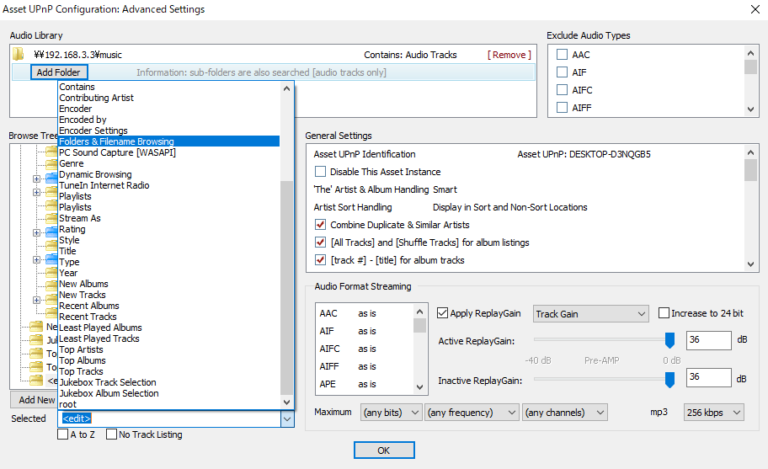The height and width of the screenshot is (469, 768).
Task: Remove the music library folder
Action: [509, 55]
